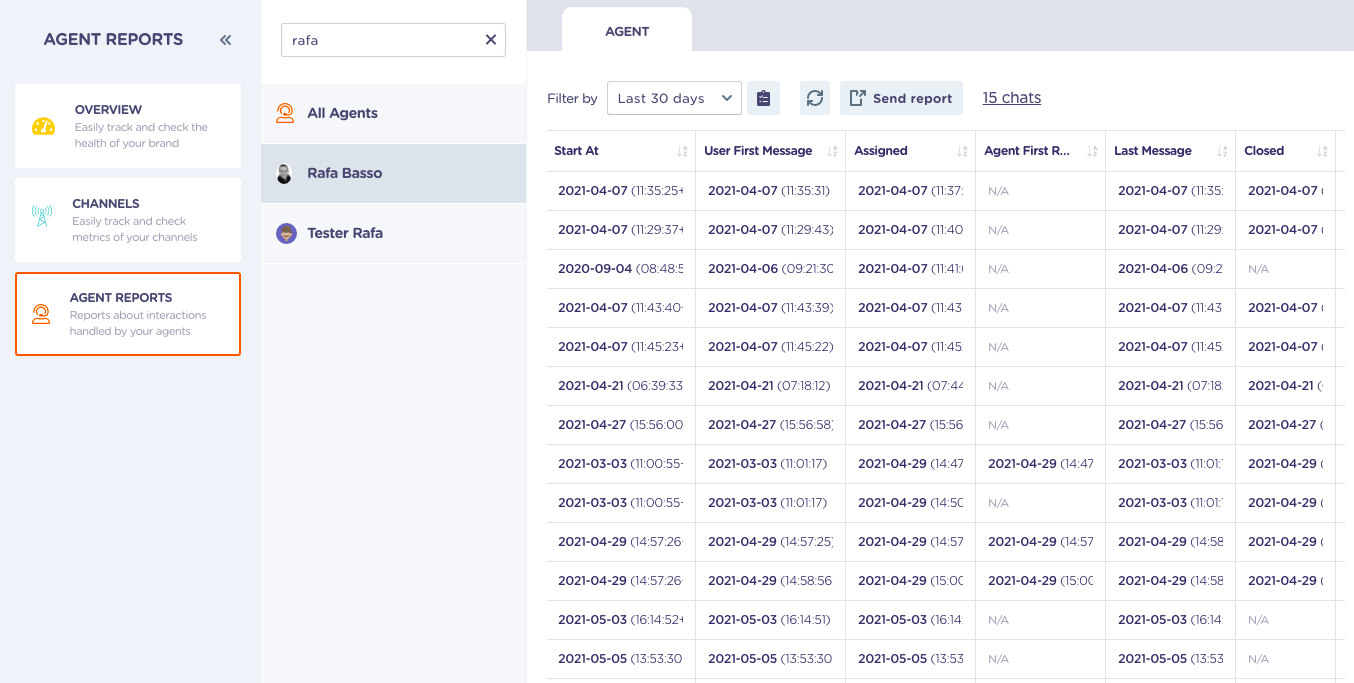
Task: Click User First Message cell 2021-04-06 (09:21:30
Action: 771,269
